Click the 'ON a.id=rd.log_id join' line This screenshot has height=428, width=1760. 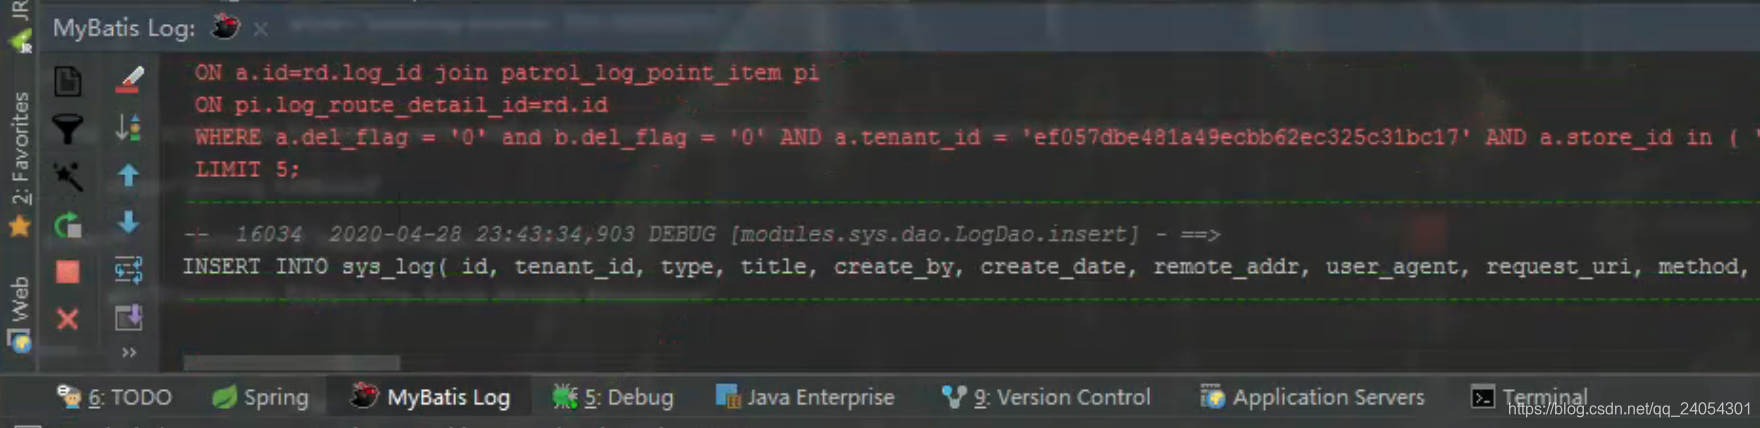click(x=507, y=73)
